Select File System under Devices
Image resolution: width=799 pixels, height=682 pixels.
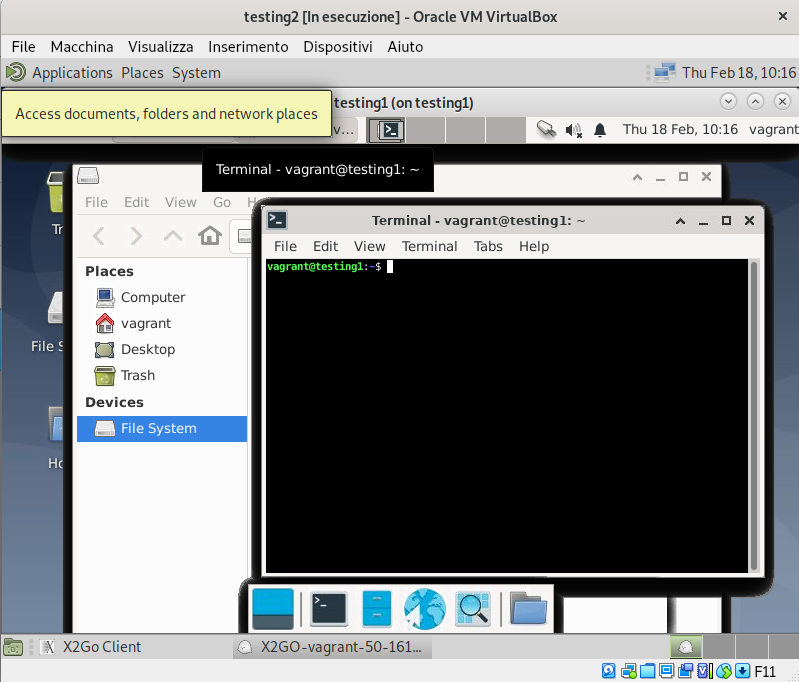162,429
